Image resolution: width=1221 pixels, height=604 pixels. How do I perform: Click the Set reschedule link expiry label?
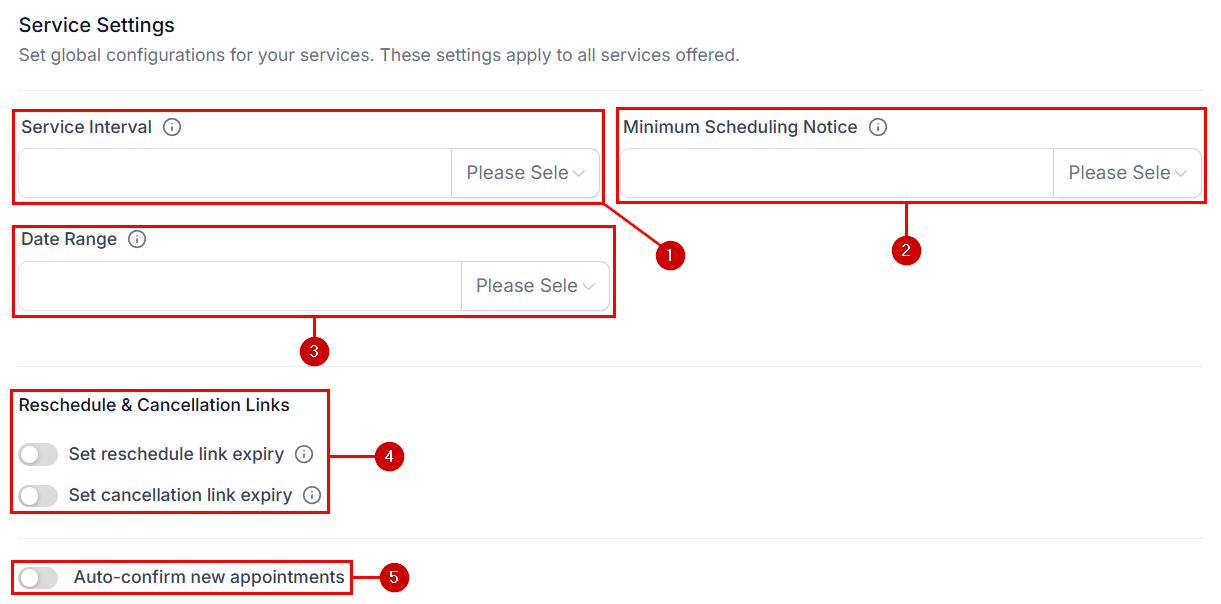click(175, 454)
